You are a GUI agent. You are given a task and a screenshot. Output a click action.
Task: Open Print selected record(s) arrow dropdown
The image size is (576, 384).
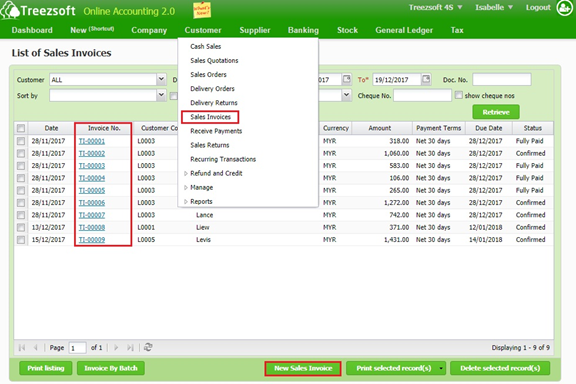click(441, 368)
